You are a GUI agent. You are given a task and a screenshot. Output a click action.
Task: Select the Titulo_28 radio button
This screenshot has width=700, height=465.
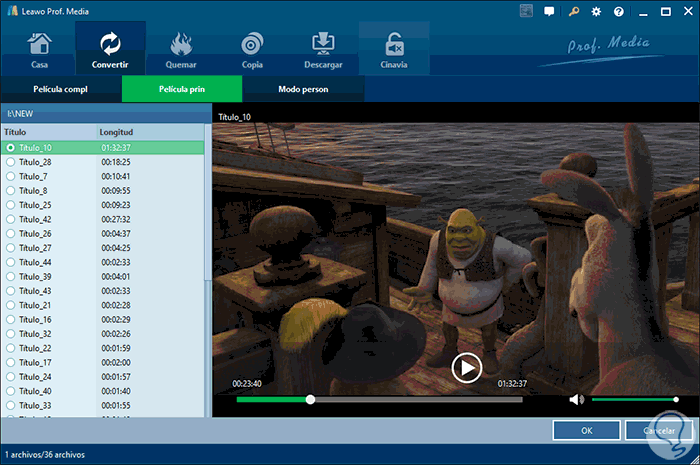pyautogui.click(x=10, y=162)
